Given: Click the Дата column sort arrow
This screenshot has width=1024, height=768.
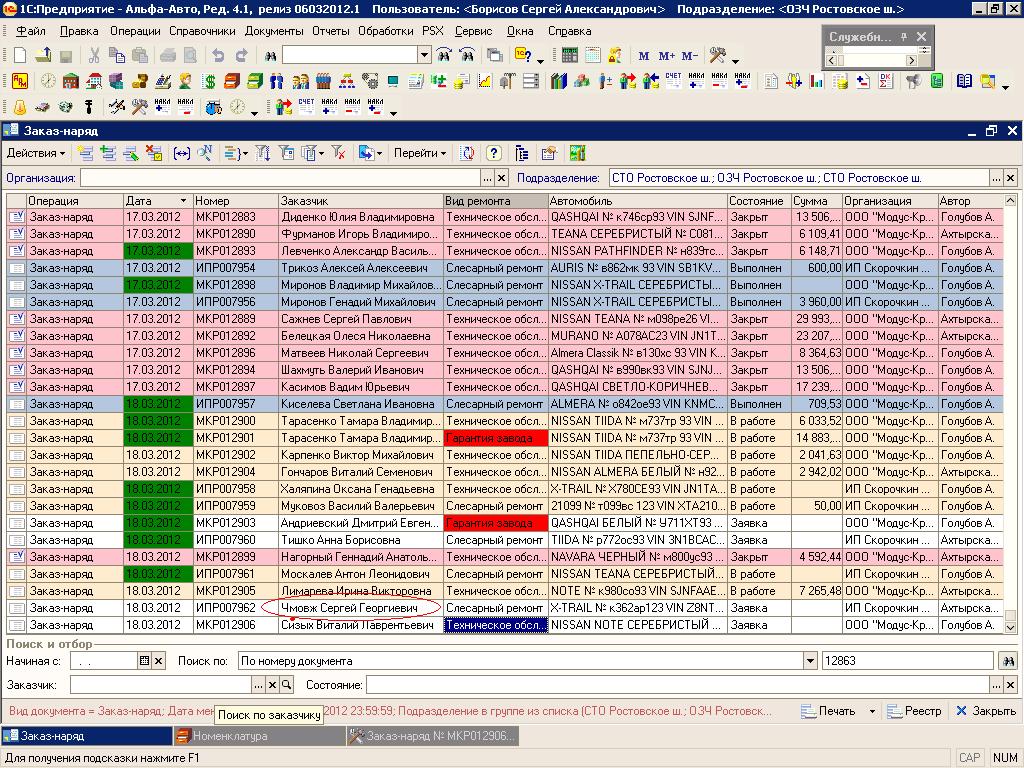Looking at the screenshot, I should (x=183, y=201).
